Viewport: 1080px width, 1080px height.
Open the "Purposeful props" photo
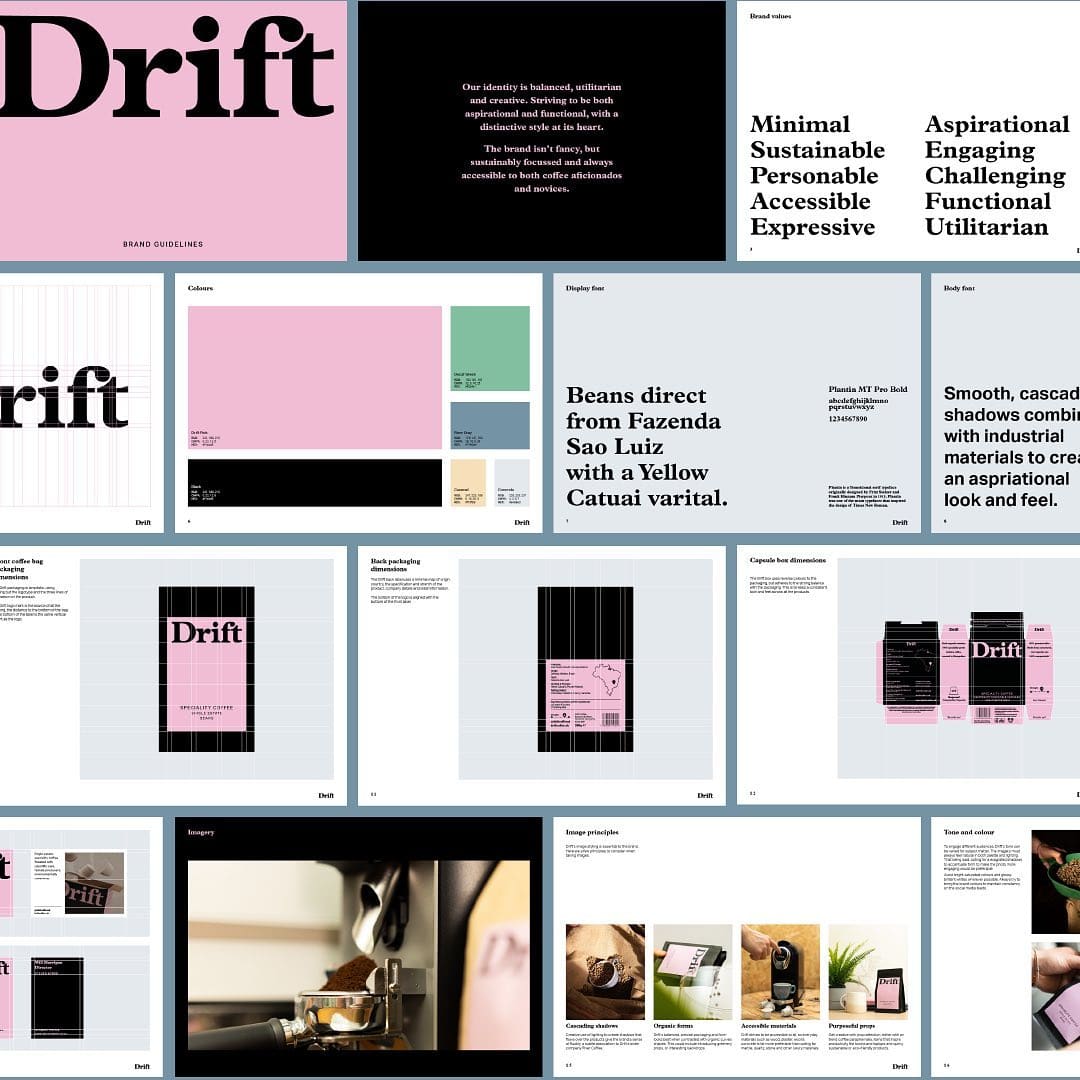[868, 972]
